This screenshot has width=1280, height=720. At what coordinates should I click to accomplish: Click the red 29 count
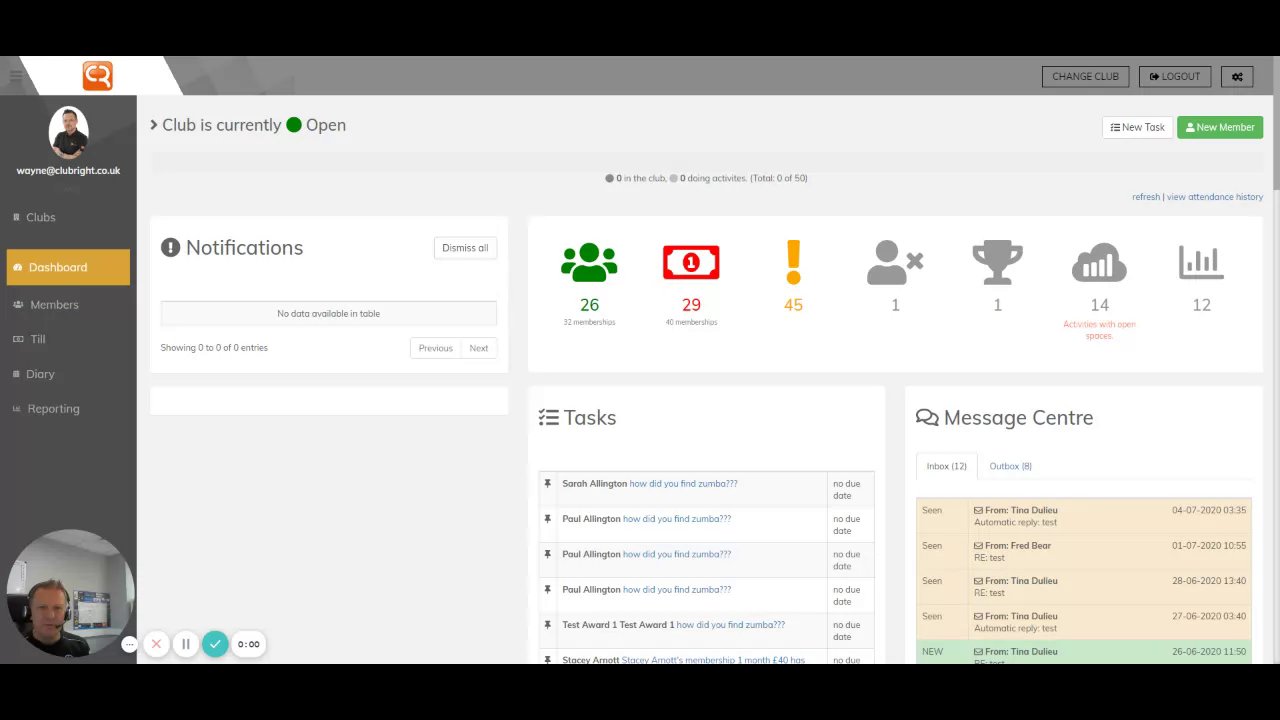pos(691,305)
